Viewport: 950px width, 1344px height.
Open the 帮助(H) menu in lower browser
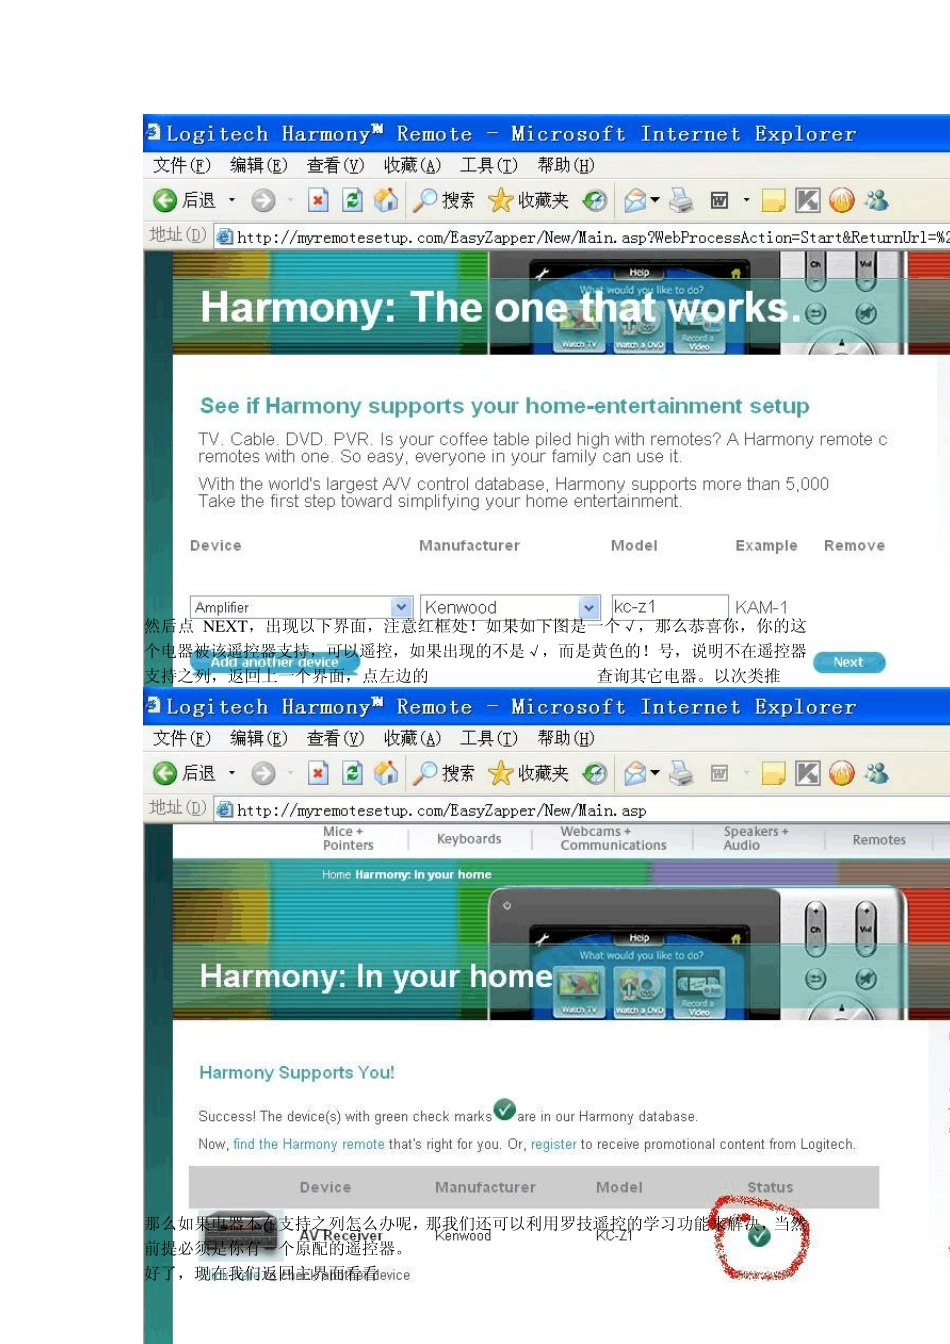566,738
